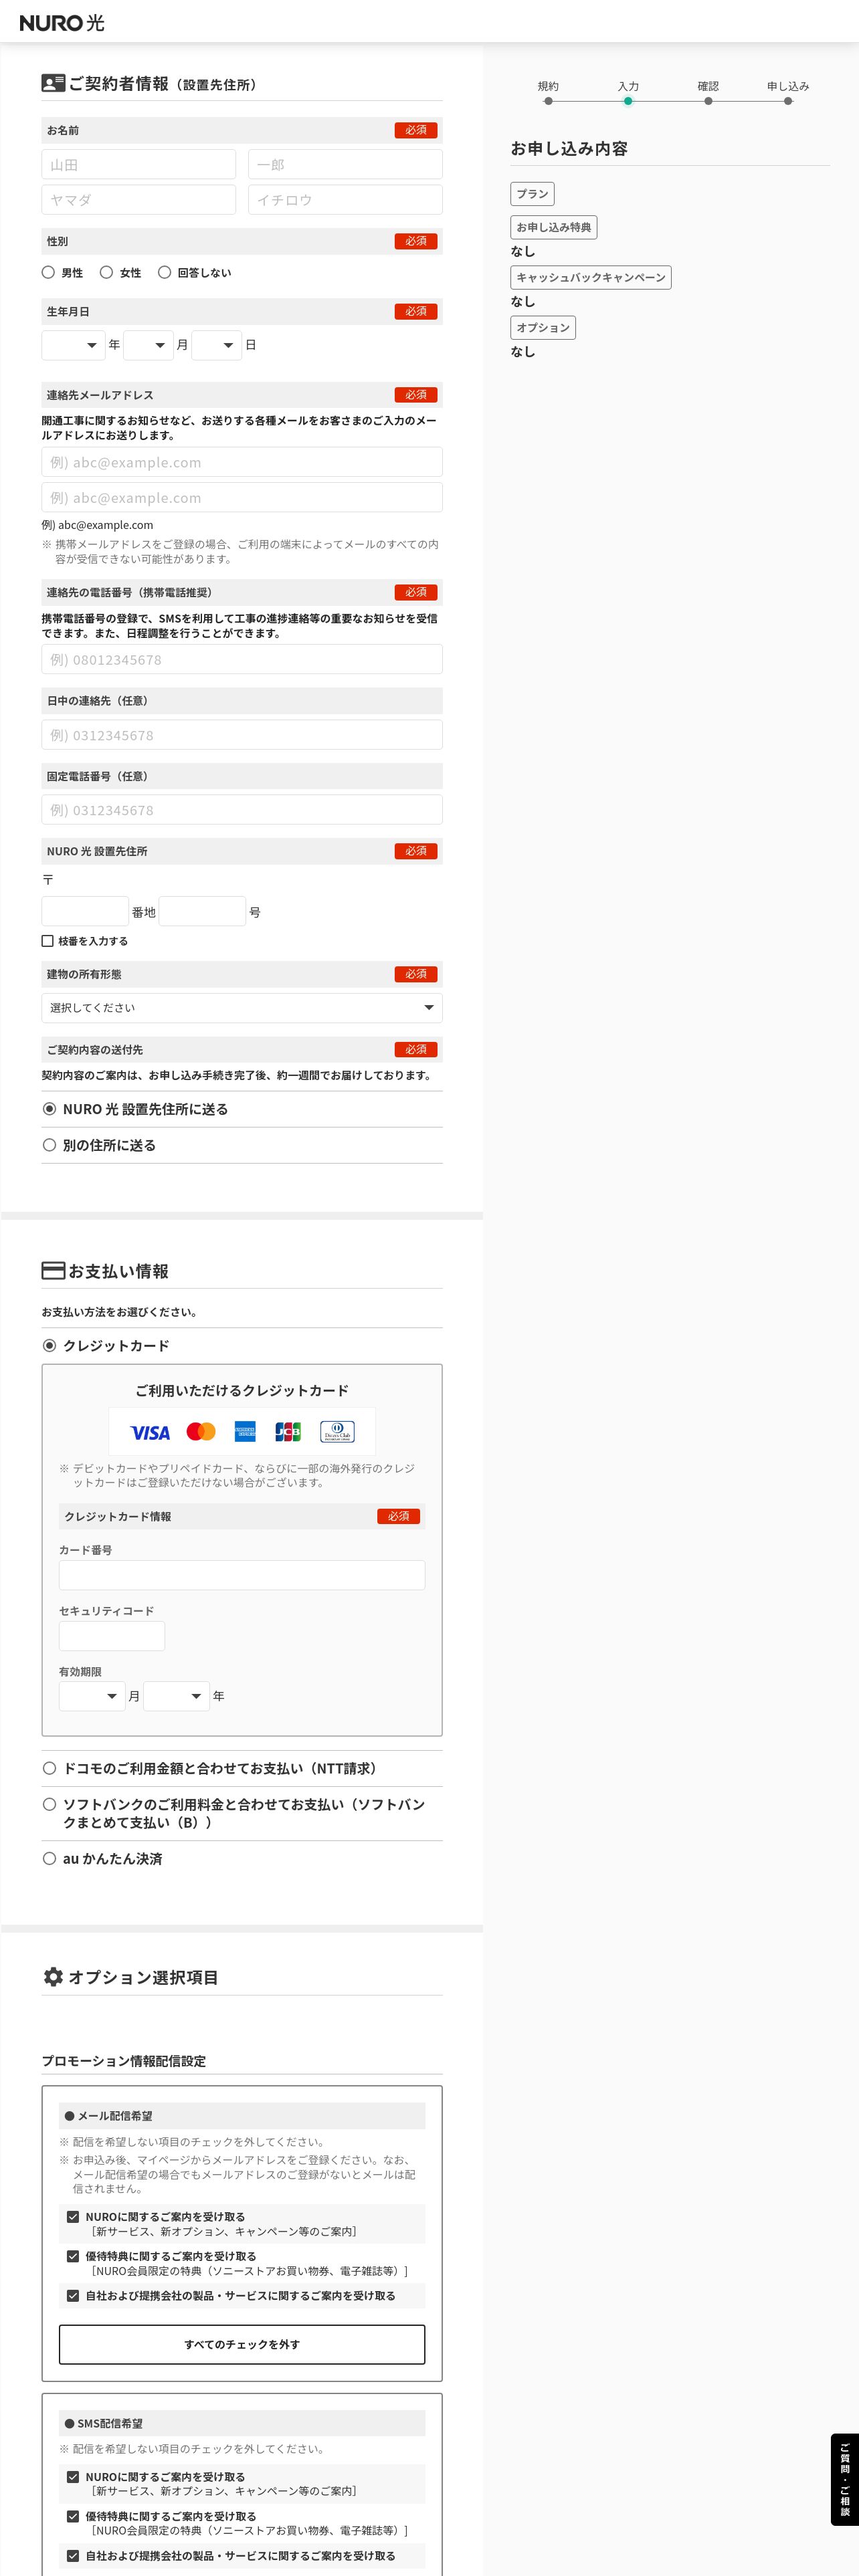Select クレジットカード payment method

coord(49,1345)
